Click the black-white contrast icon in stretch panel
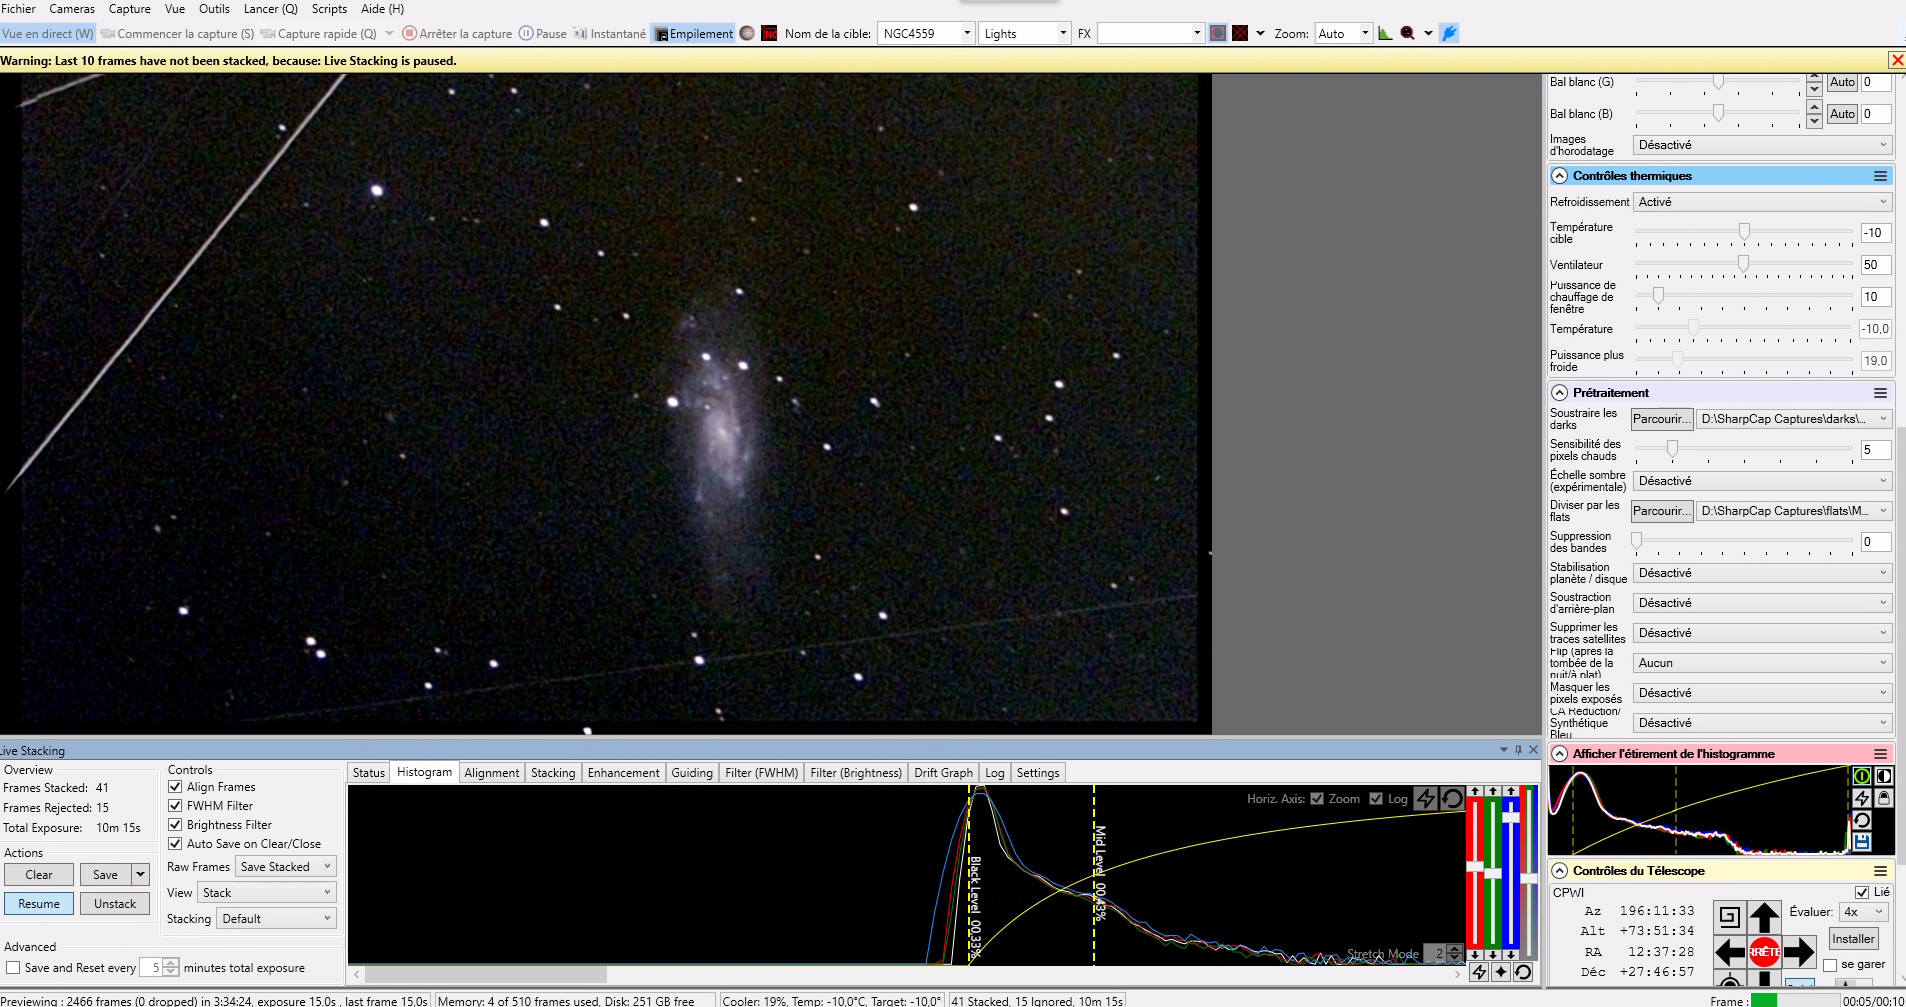The image size is (1906, 1007). 1884,776
